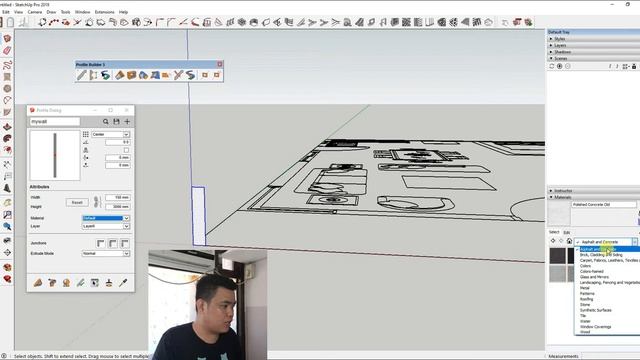Open the Edit menu
The height and width of the screenshot is (360, 640).
(6, 12)
